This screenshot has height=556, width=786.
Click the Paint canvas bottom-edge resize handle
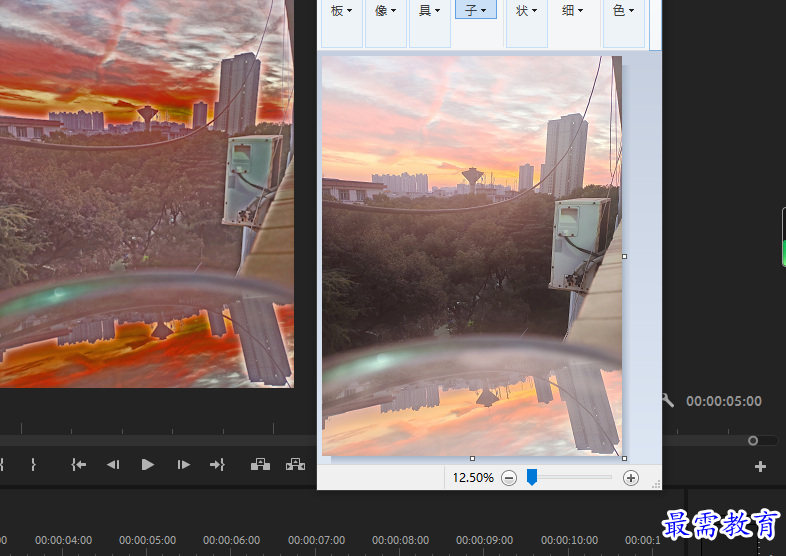[x=472, y=458]
